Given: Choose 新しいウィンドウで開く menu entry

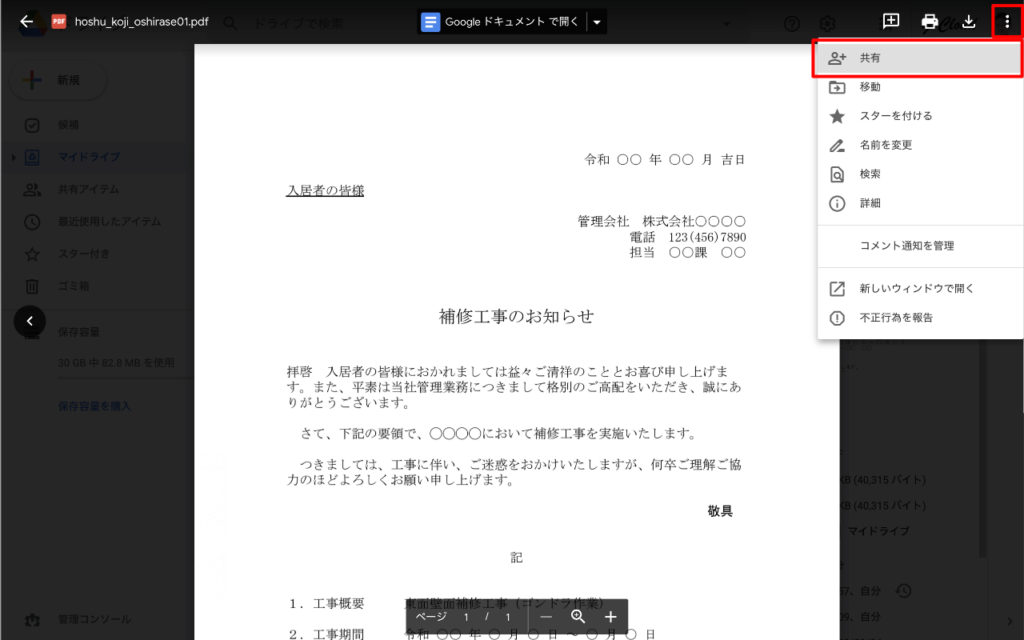Looking at the screenshot, I should 918,289.
